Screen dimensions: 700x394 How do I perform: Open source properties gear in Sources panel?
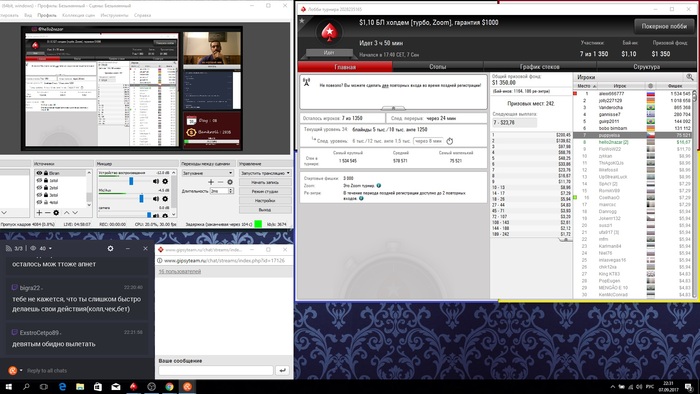[x=56, y=213]
